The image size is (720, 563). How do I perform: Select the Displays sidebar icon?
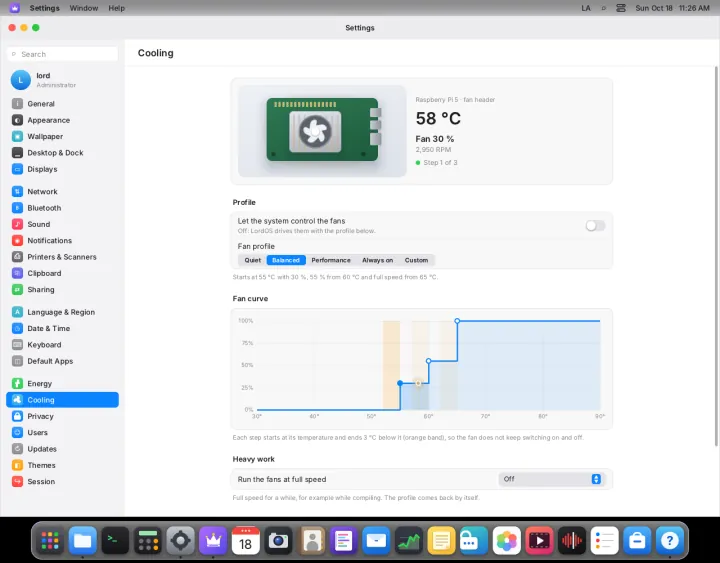[17, 169]
